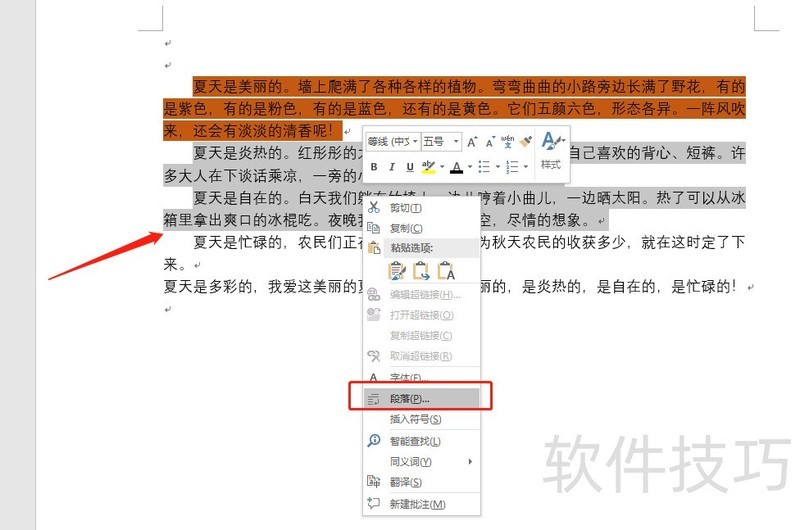Click text 夏天是炎热的 in second paragraph
The image size is (800, 530).
click(238, 153)
